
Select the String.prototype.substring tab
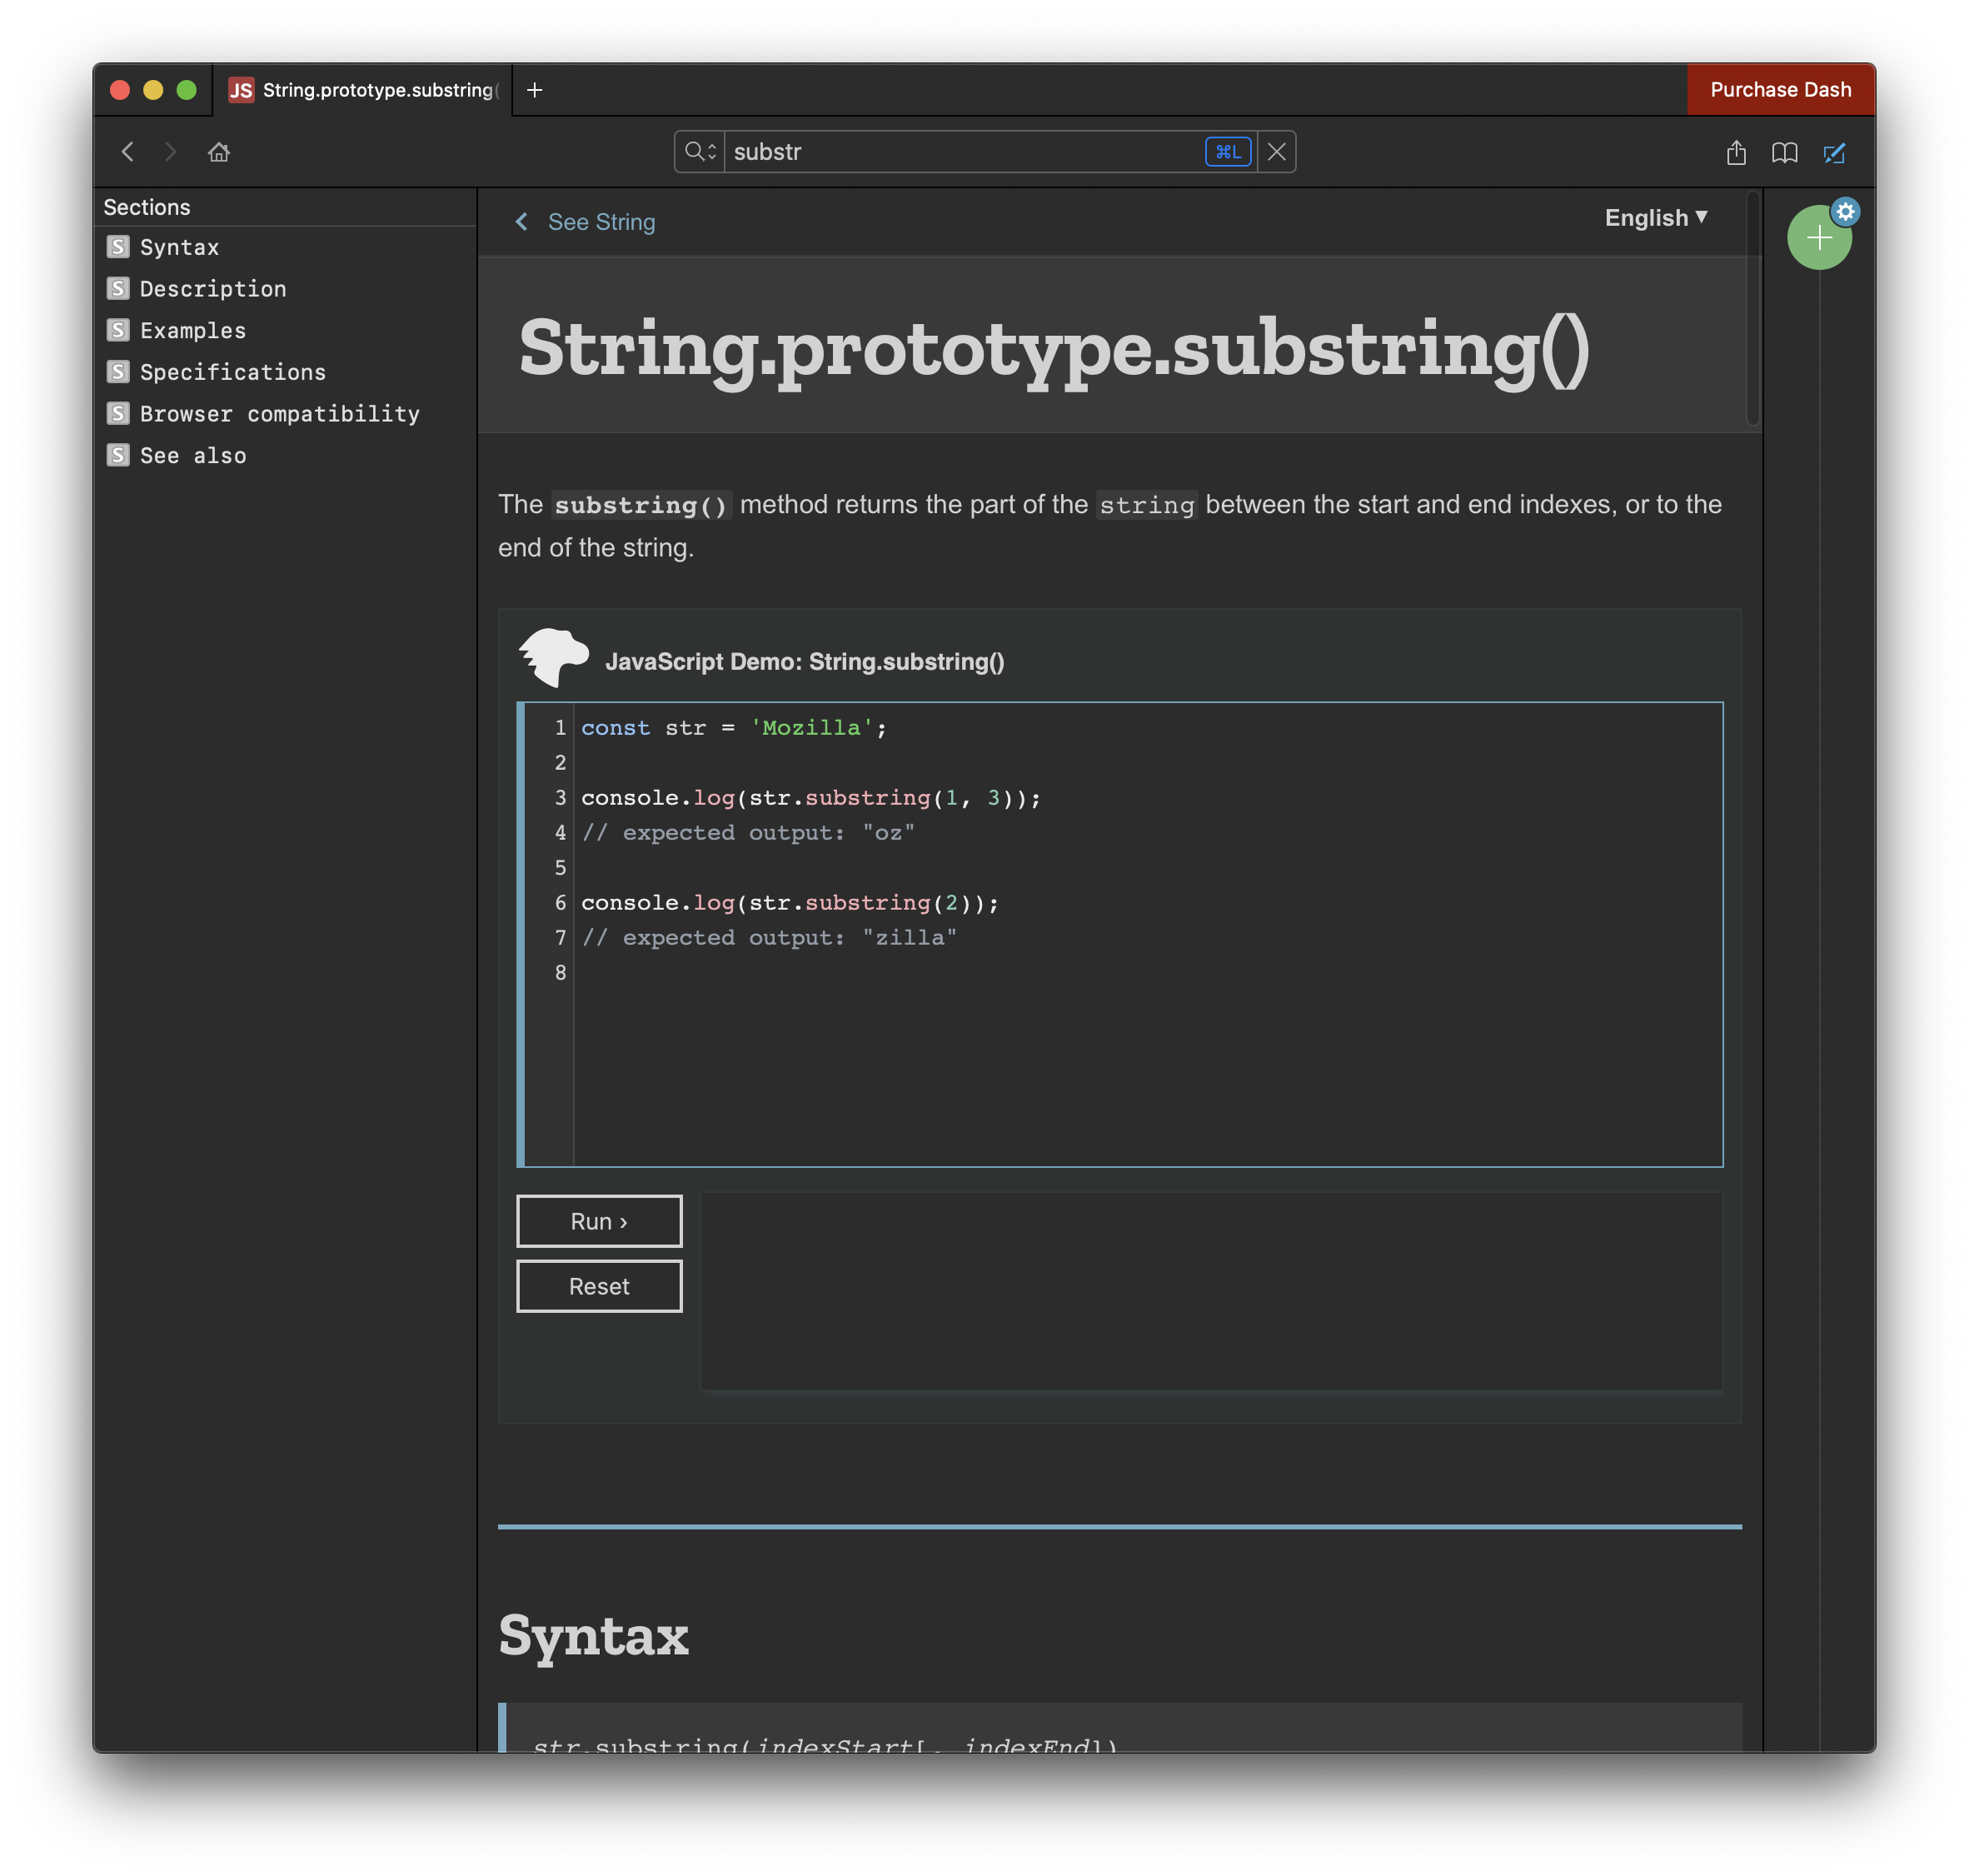365,90
